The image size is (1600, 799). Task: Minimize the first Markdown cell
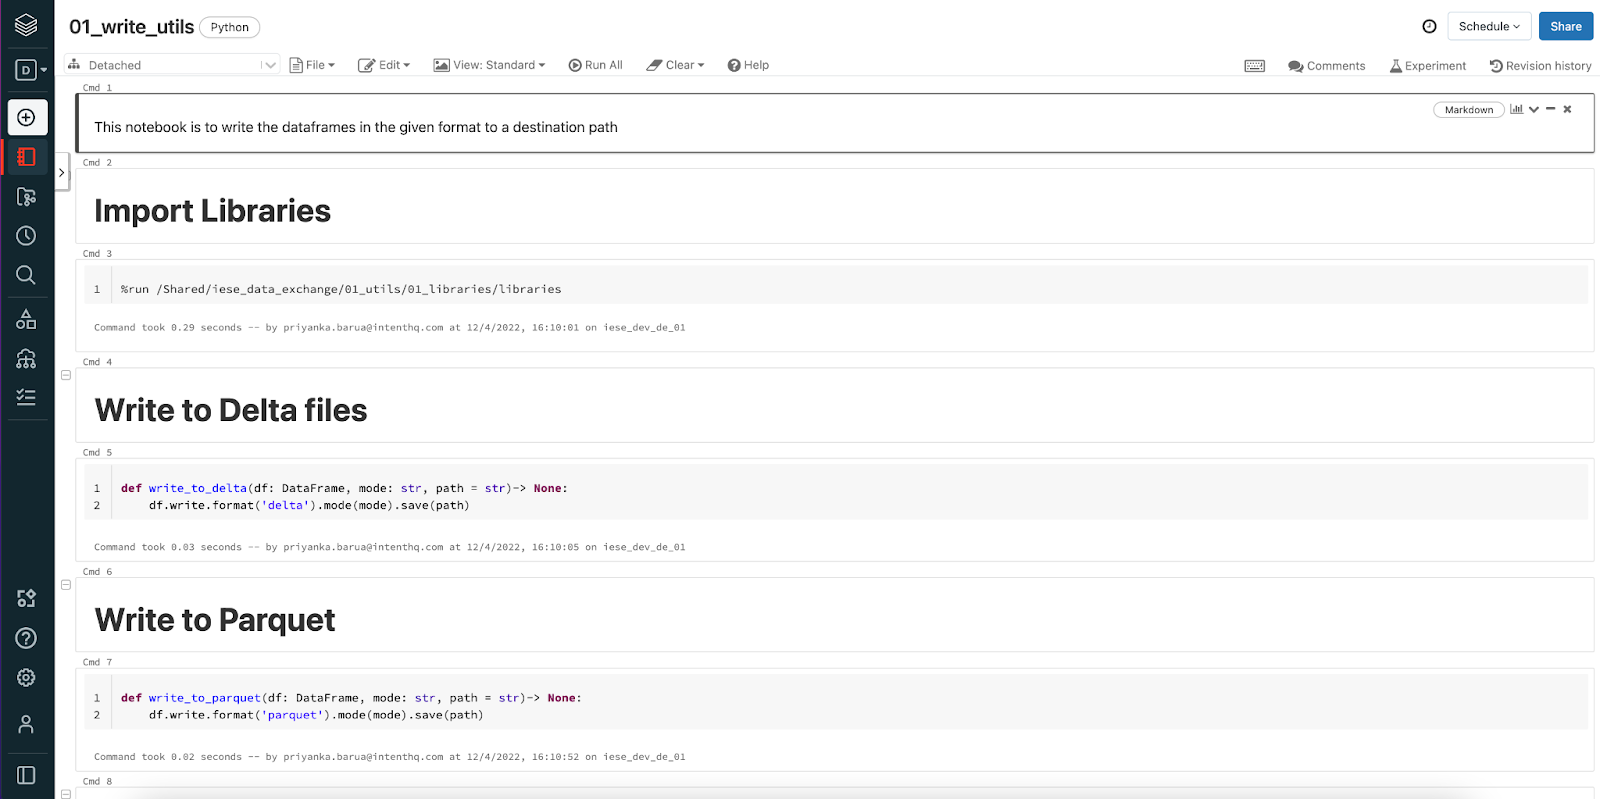[x=1550, y=109]
